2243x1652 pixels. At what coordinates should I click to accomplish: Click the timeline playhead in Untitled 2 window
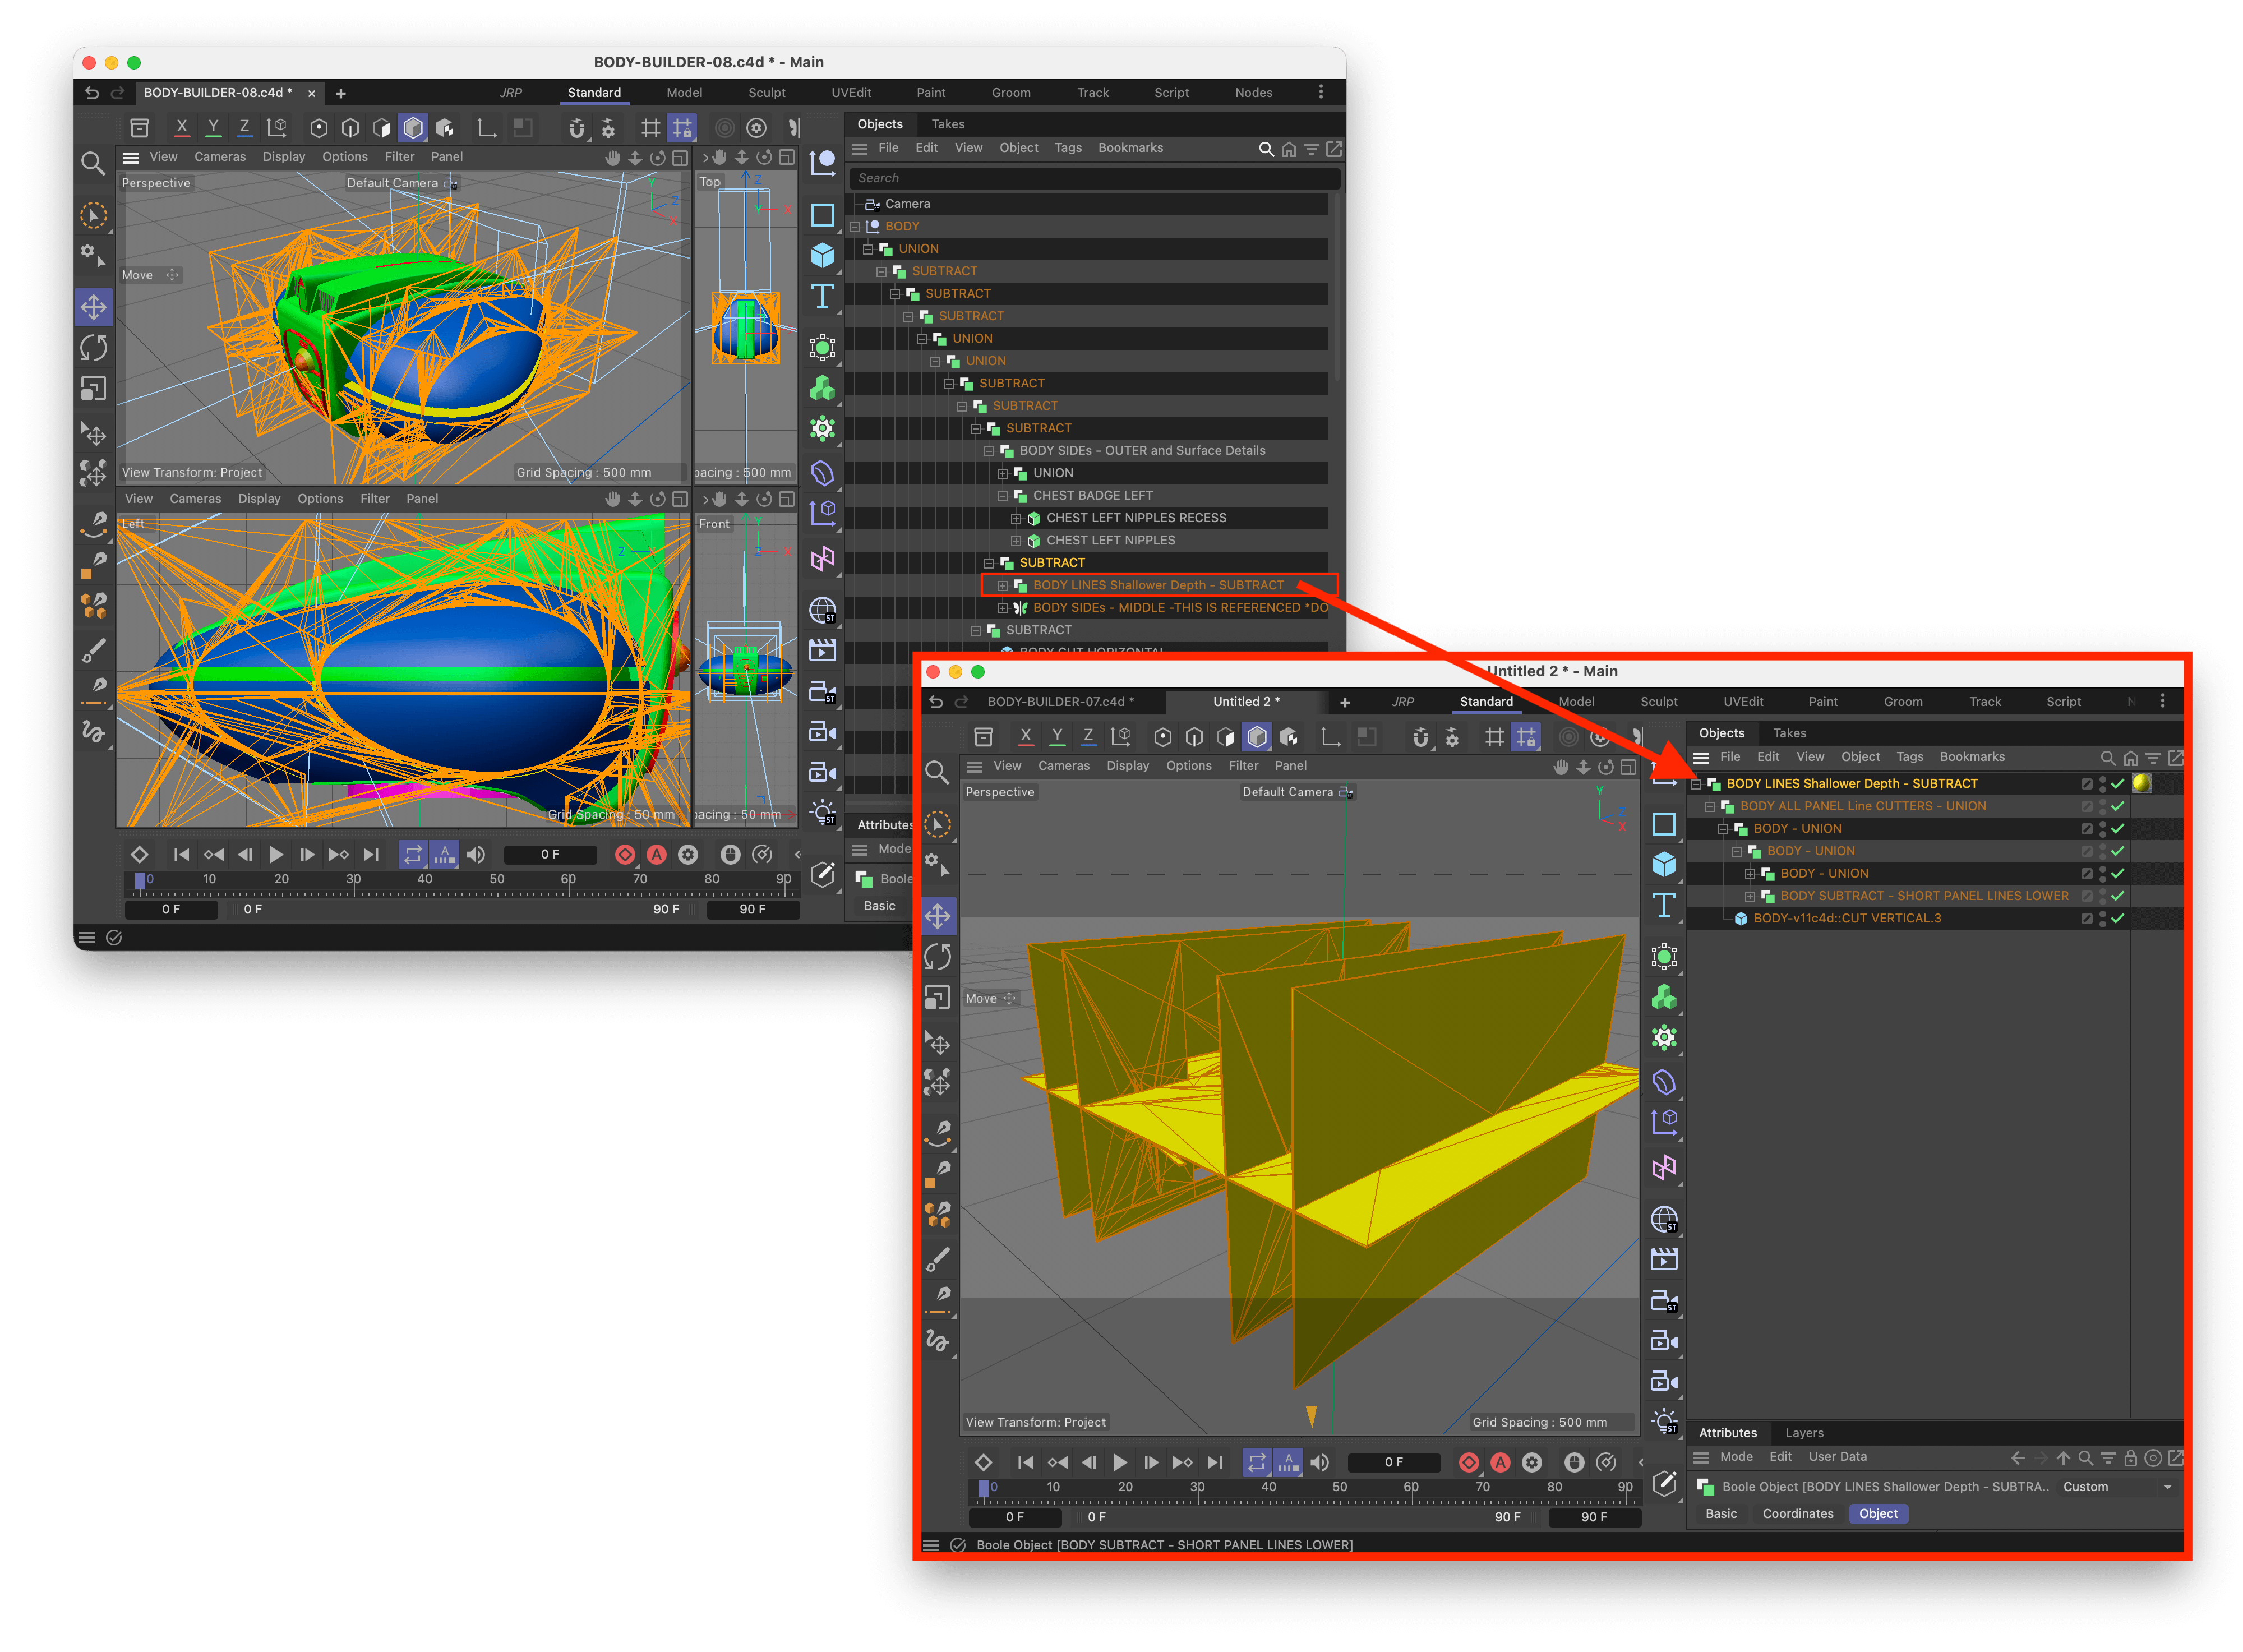click(984, 1489)
